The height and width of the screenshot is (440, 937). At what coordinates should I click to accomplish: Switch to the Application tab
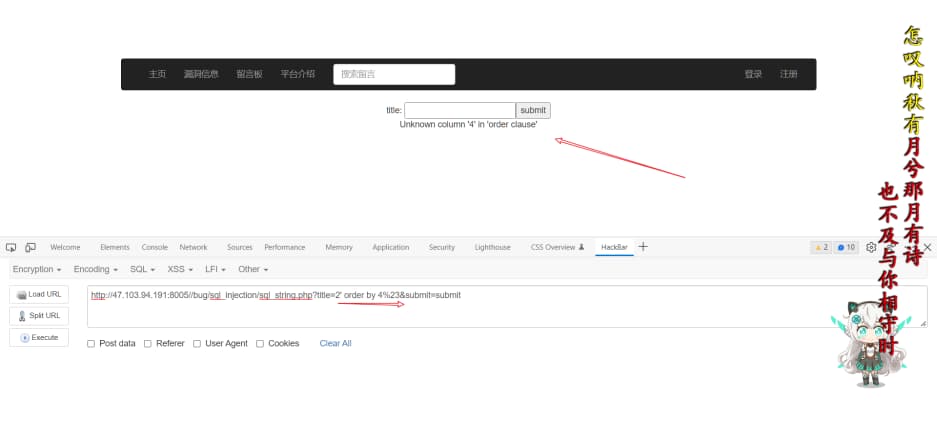(391, 248)
